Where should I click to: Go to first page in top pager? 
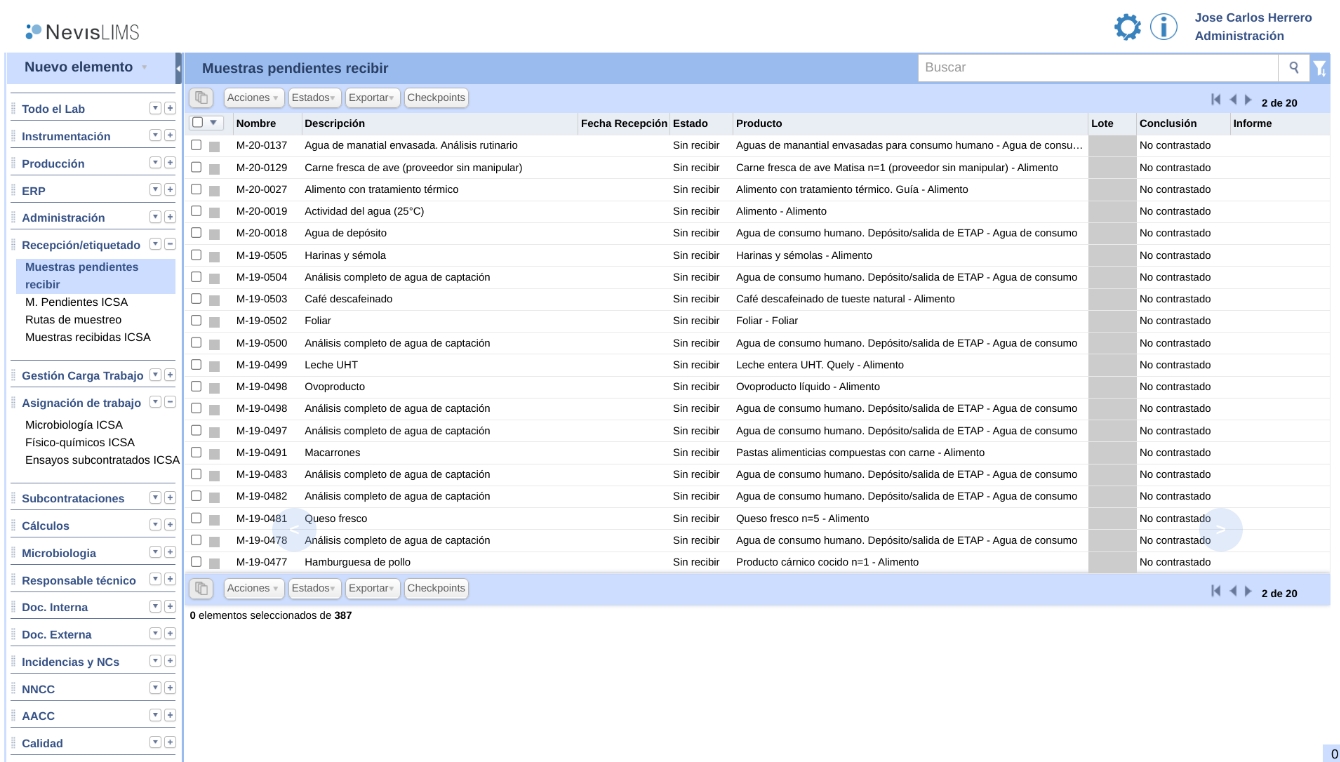click(1216, 99)
